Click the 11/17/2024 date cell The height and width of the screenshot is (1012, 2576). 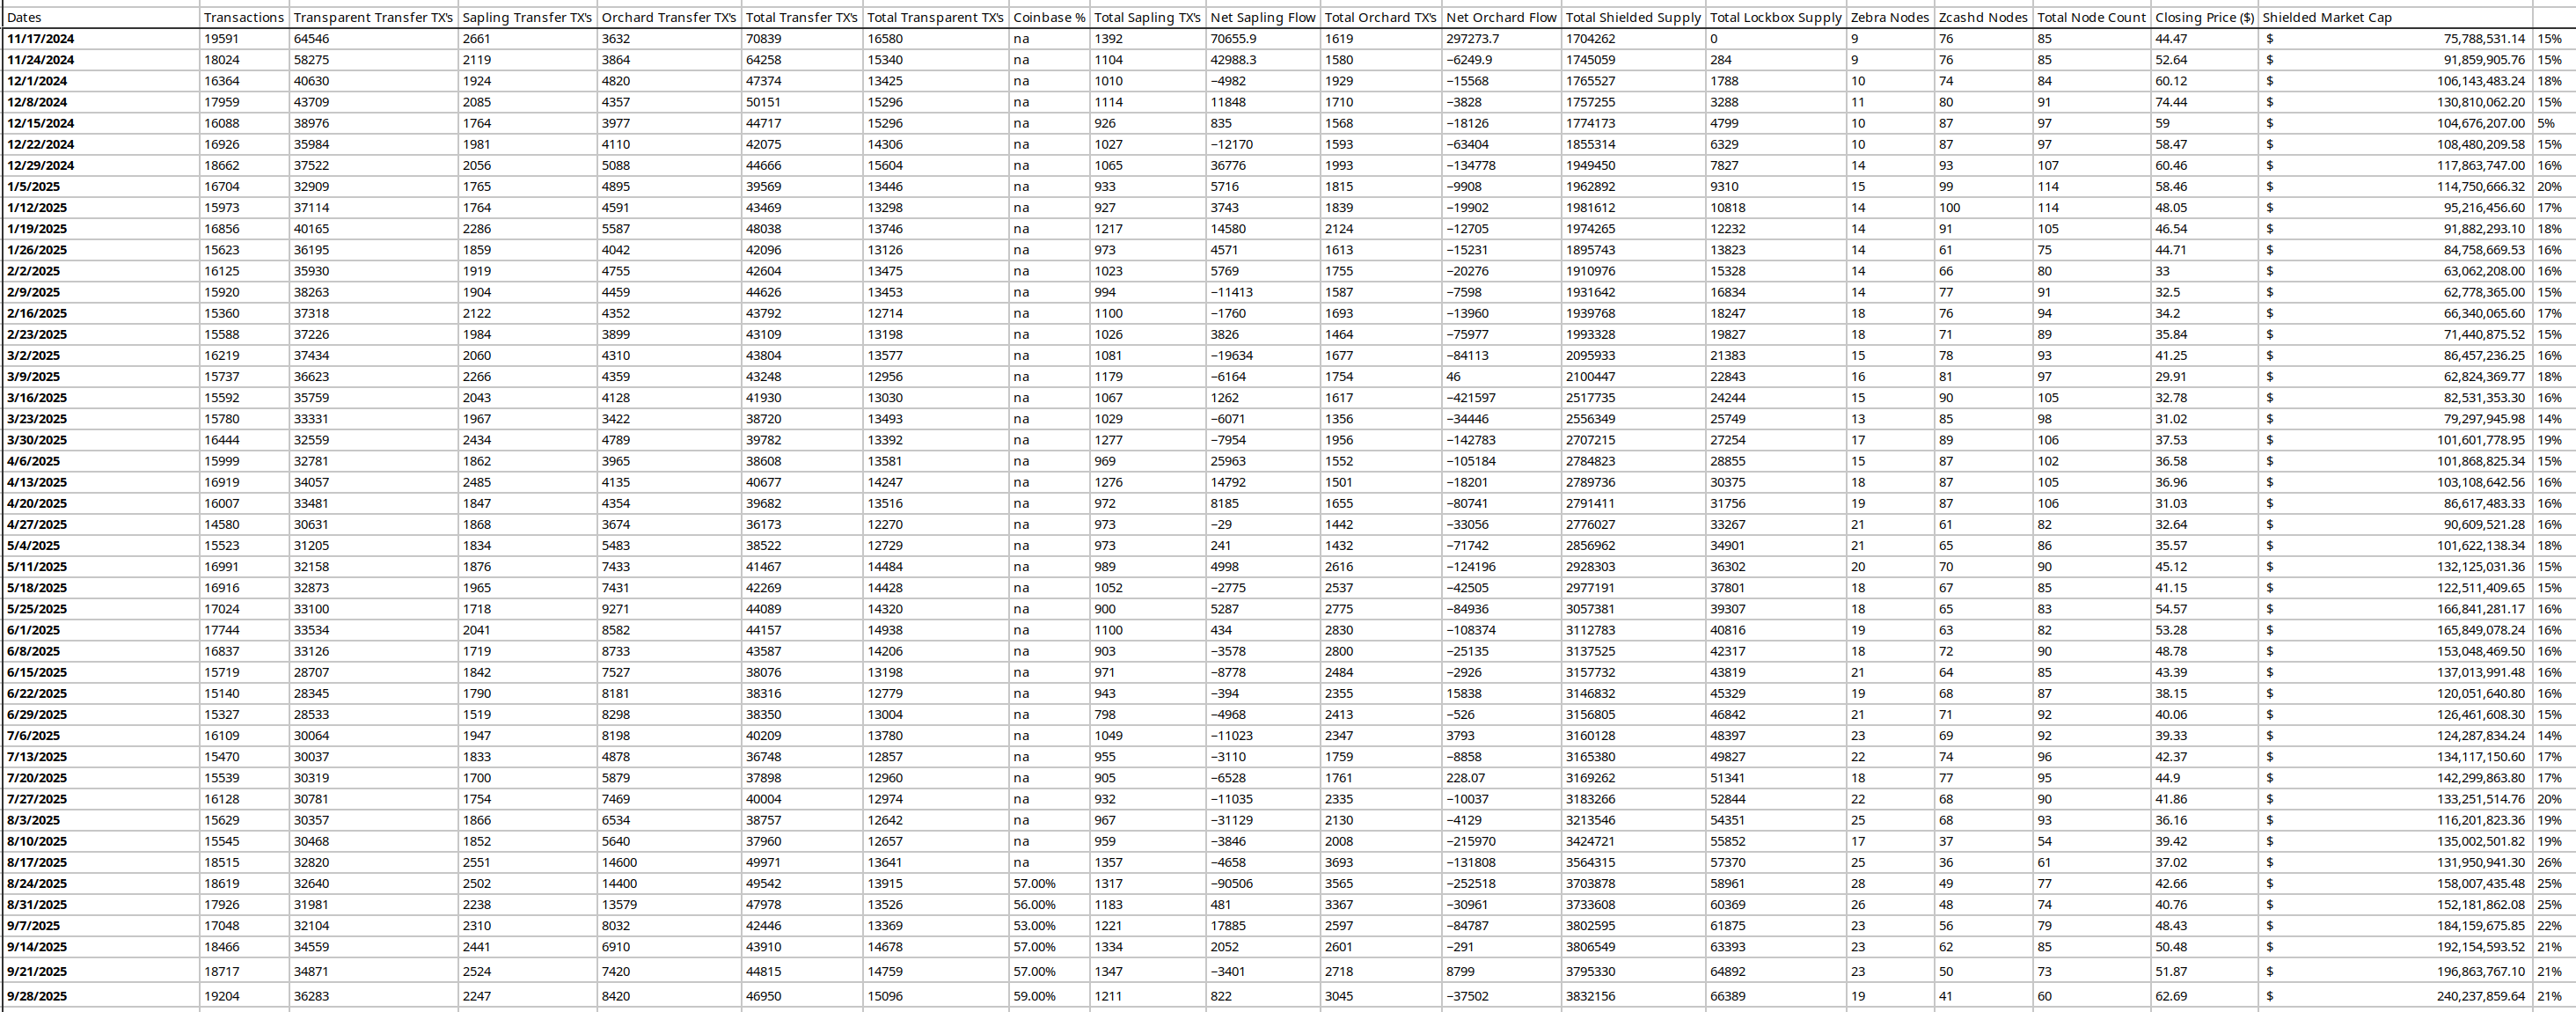click(40, 39)
